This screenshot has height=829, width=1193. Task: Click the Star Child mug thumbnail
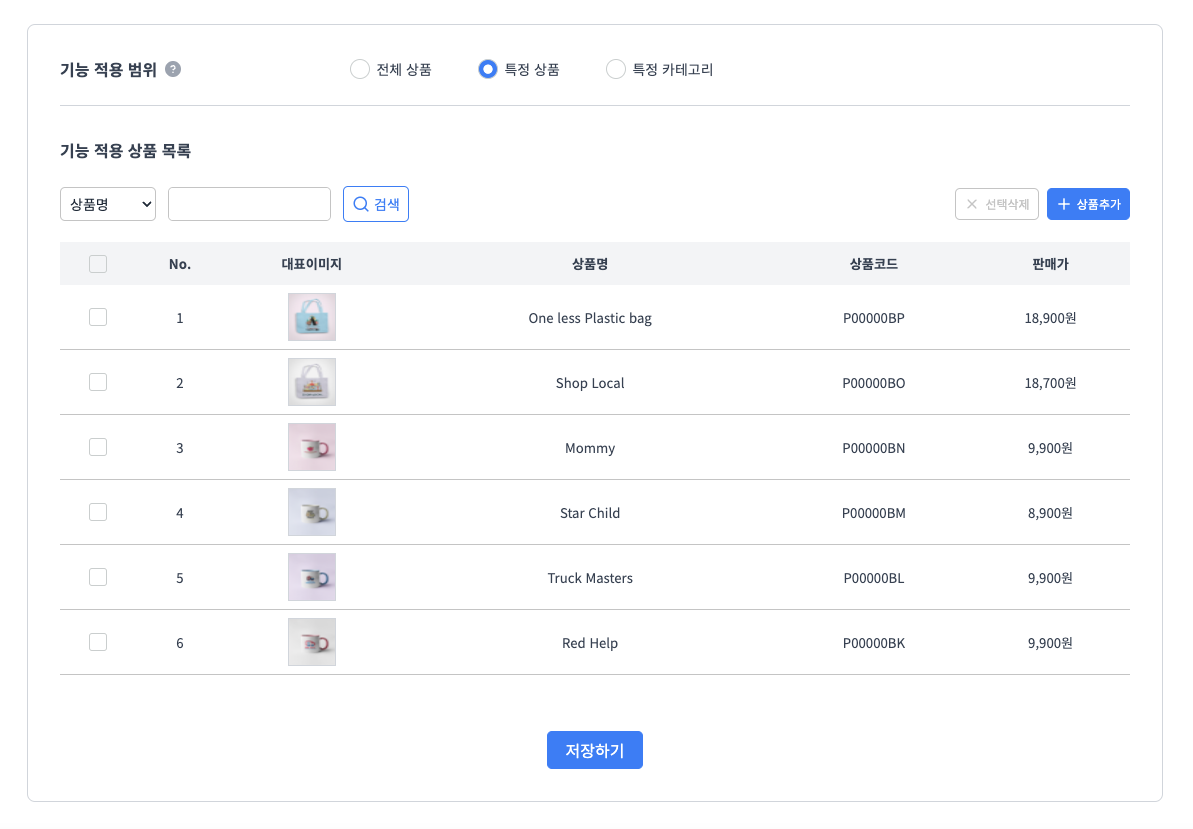pyautogui.click(x=311, y=512)
